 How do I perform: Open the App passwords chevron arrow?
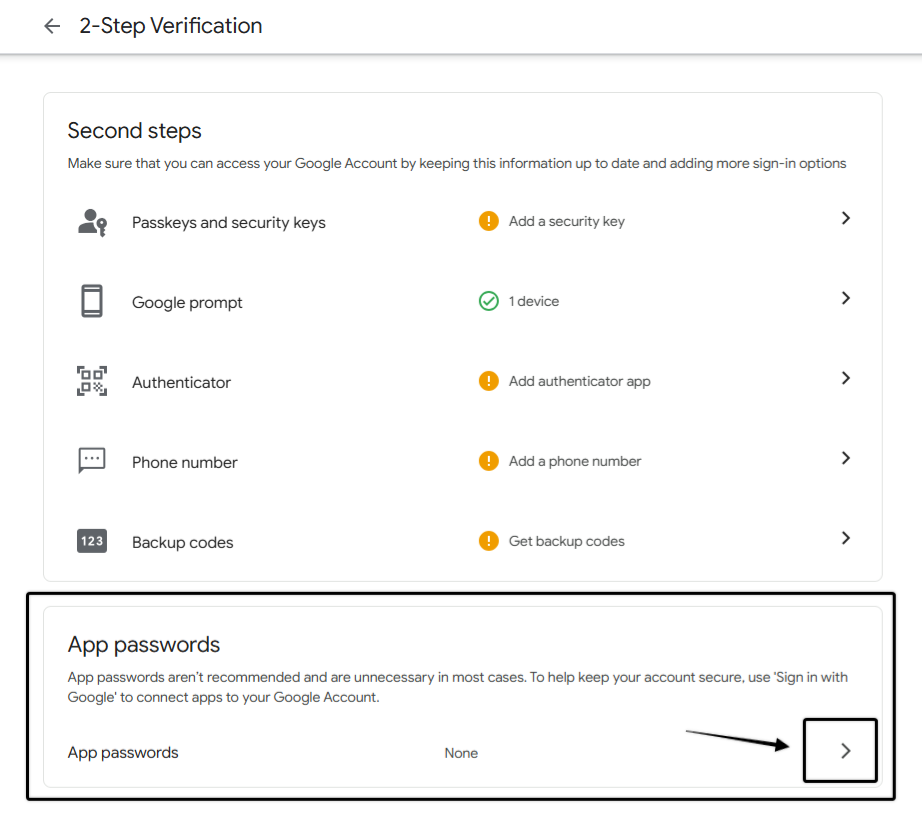pos(846,751)
